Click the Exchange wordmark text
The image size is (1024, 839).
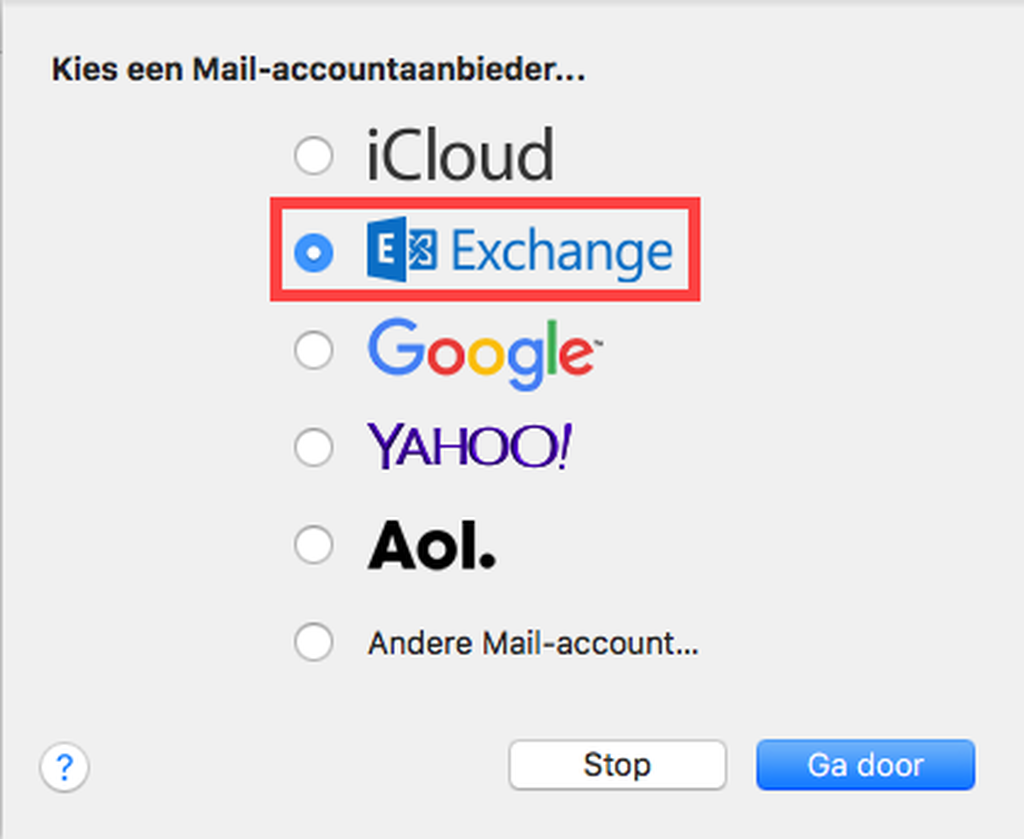tap(562, 253)
